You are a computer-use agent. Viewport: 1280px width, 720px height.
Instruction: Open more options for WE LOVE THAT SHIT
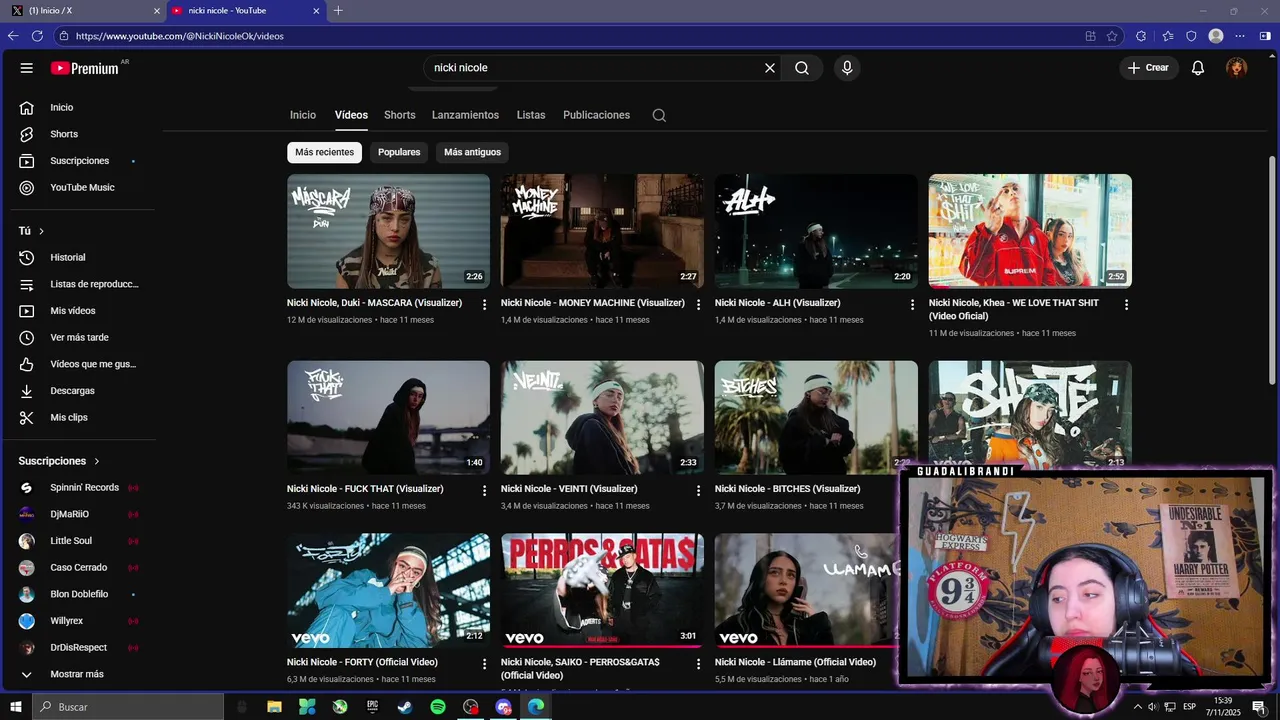pyautogui.click(x=1126, y=304)
